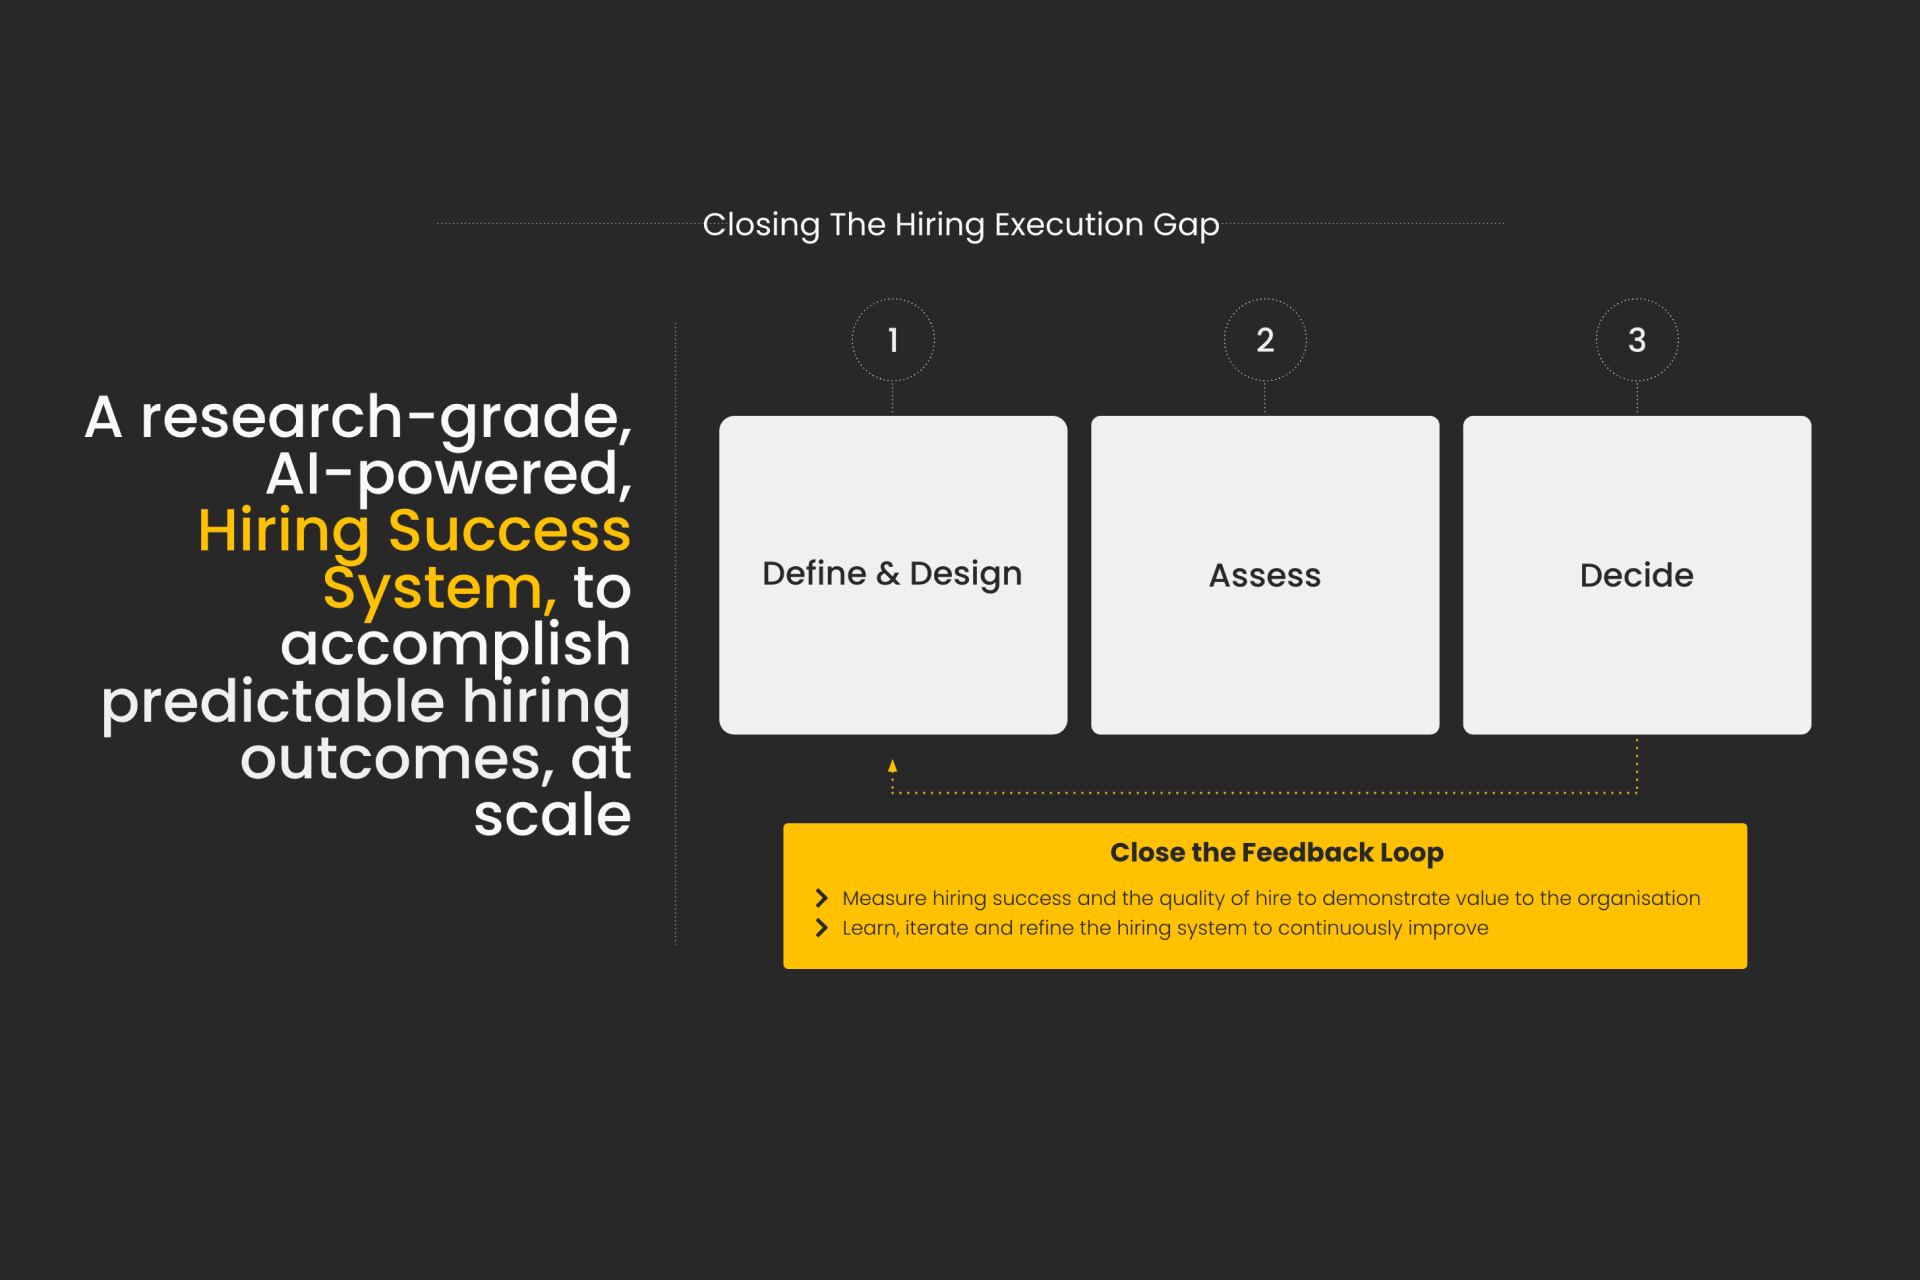Click the A research-grade headline line
Screen dimensions: 1920x1280
pos(358,417)
